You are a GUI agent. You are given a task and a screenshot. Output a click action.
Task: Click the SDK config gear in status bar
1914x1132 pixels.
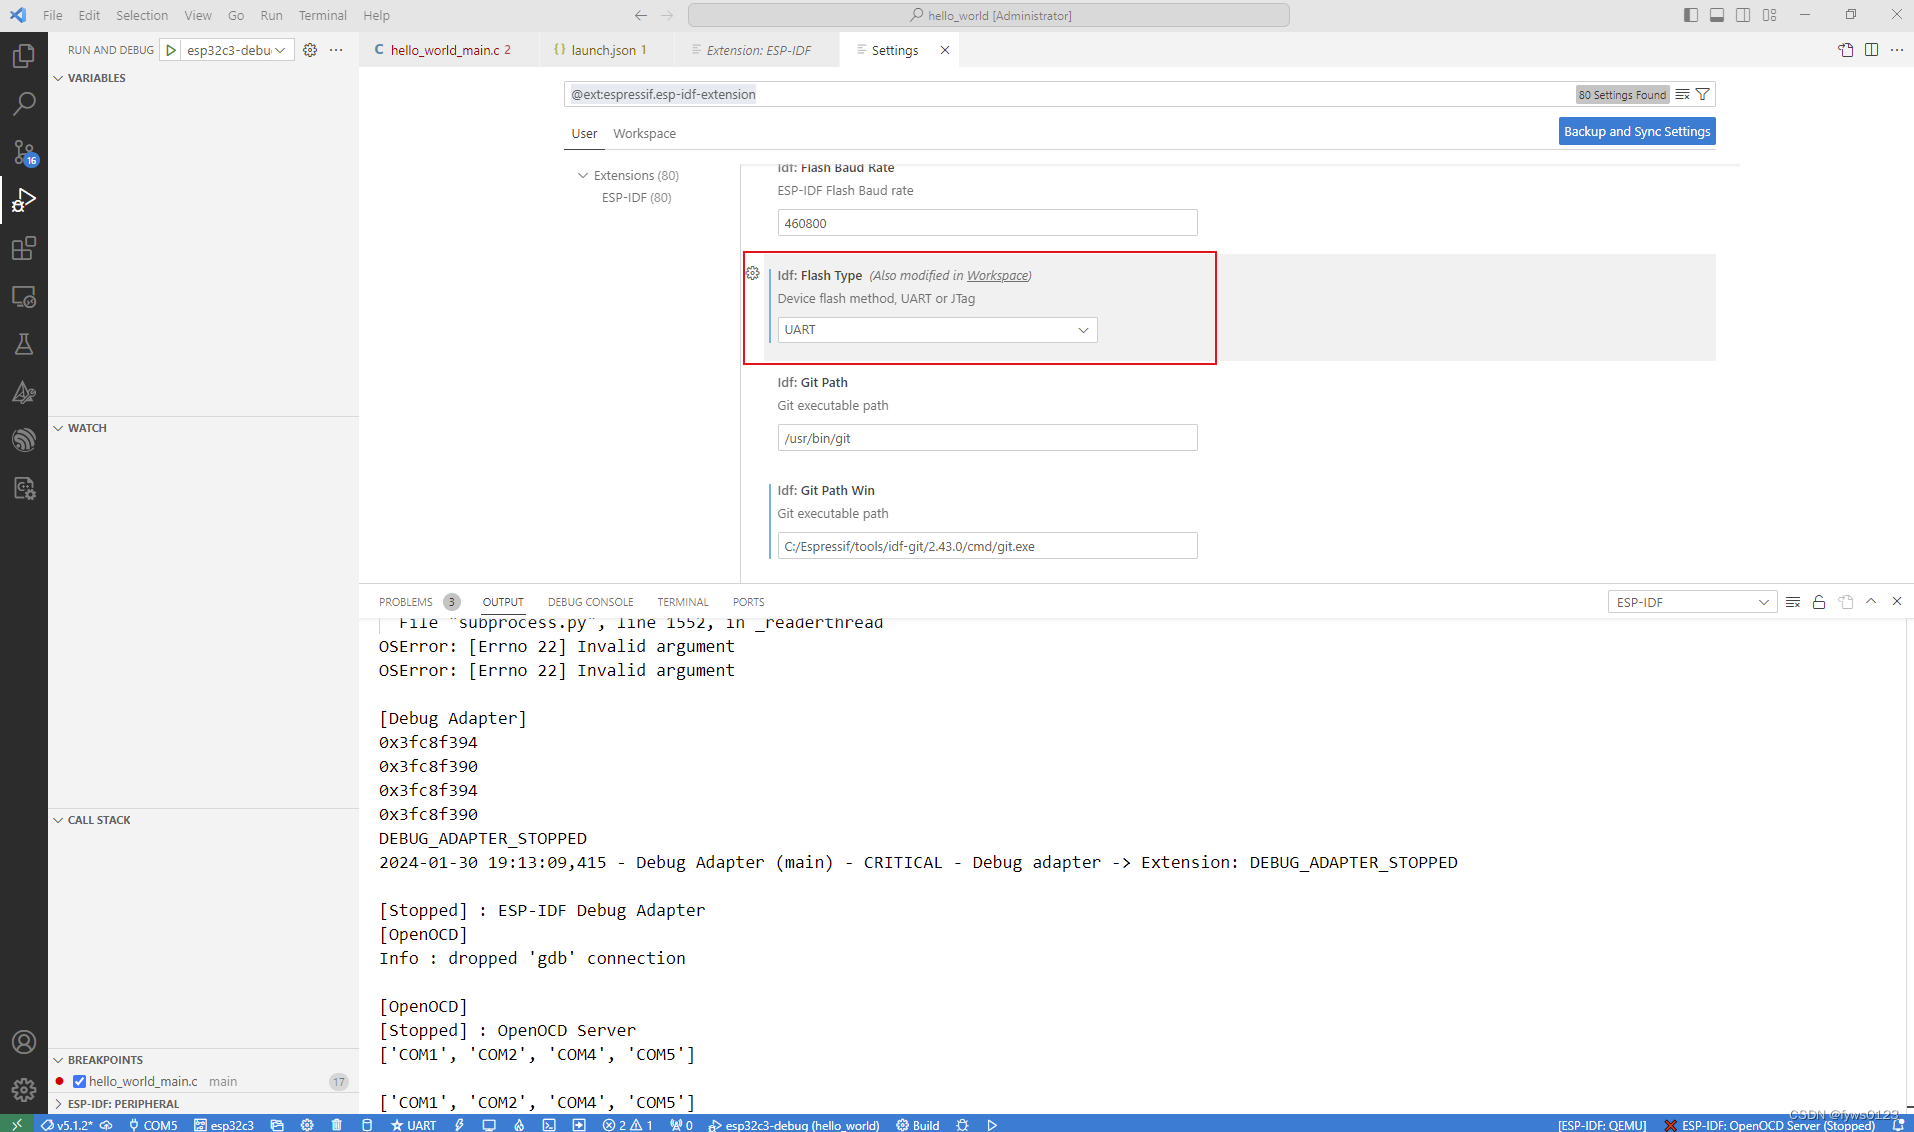coord(307,1125)
